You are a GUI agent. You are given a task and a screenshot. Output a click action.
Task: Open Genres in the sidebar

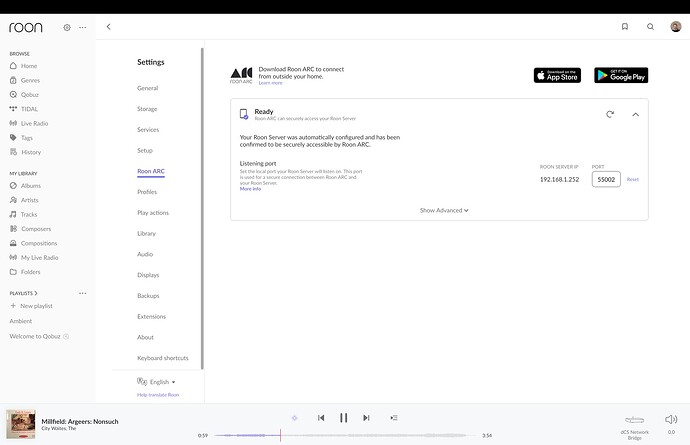click(25, 80)
